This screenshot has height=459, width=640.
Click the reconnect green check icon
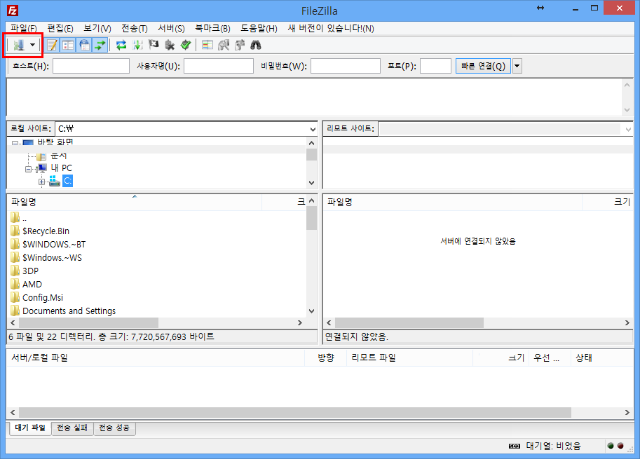186,45
